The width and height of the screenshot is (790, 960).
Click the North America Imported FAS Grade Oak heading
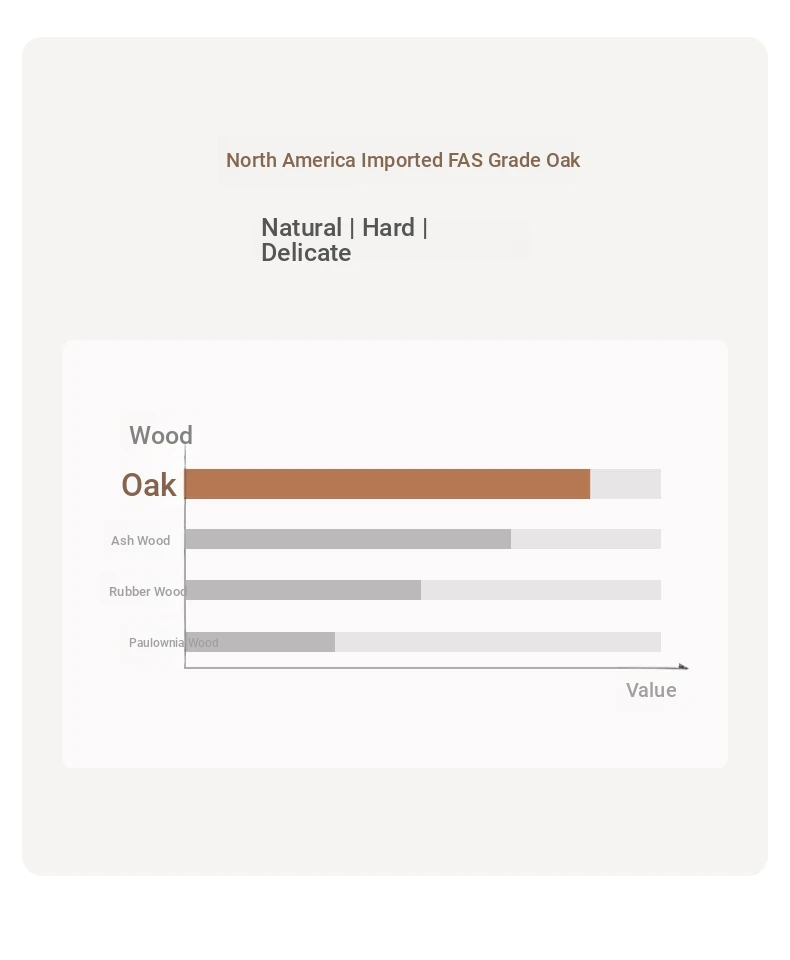pos(403,160)
